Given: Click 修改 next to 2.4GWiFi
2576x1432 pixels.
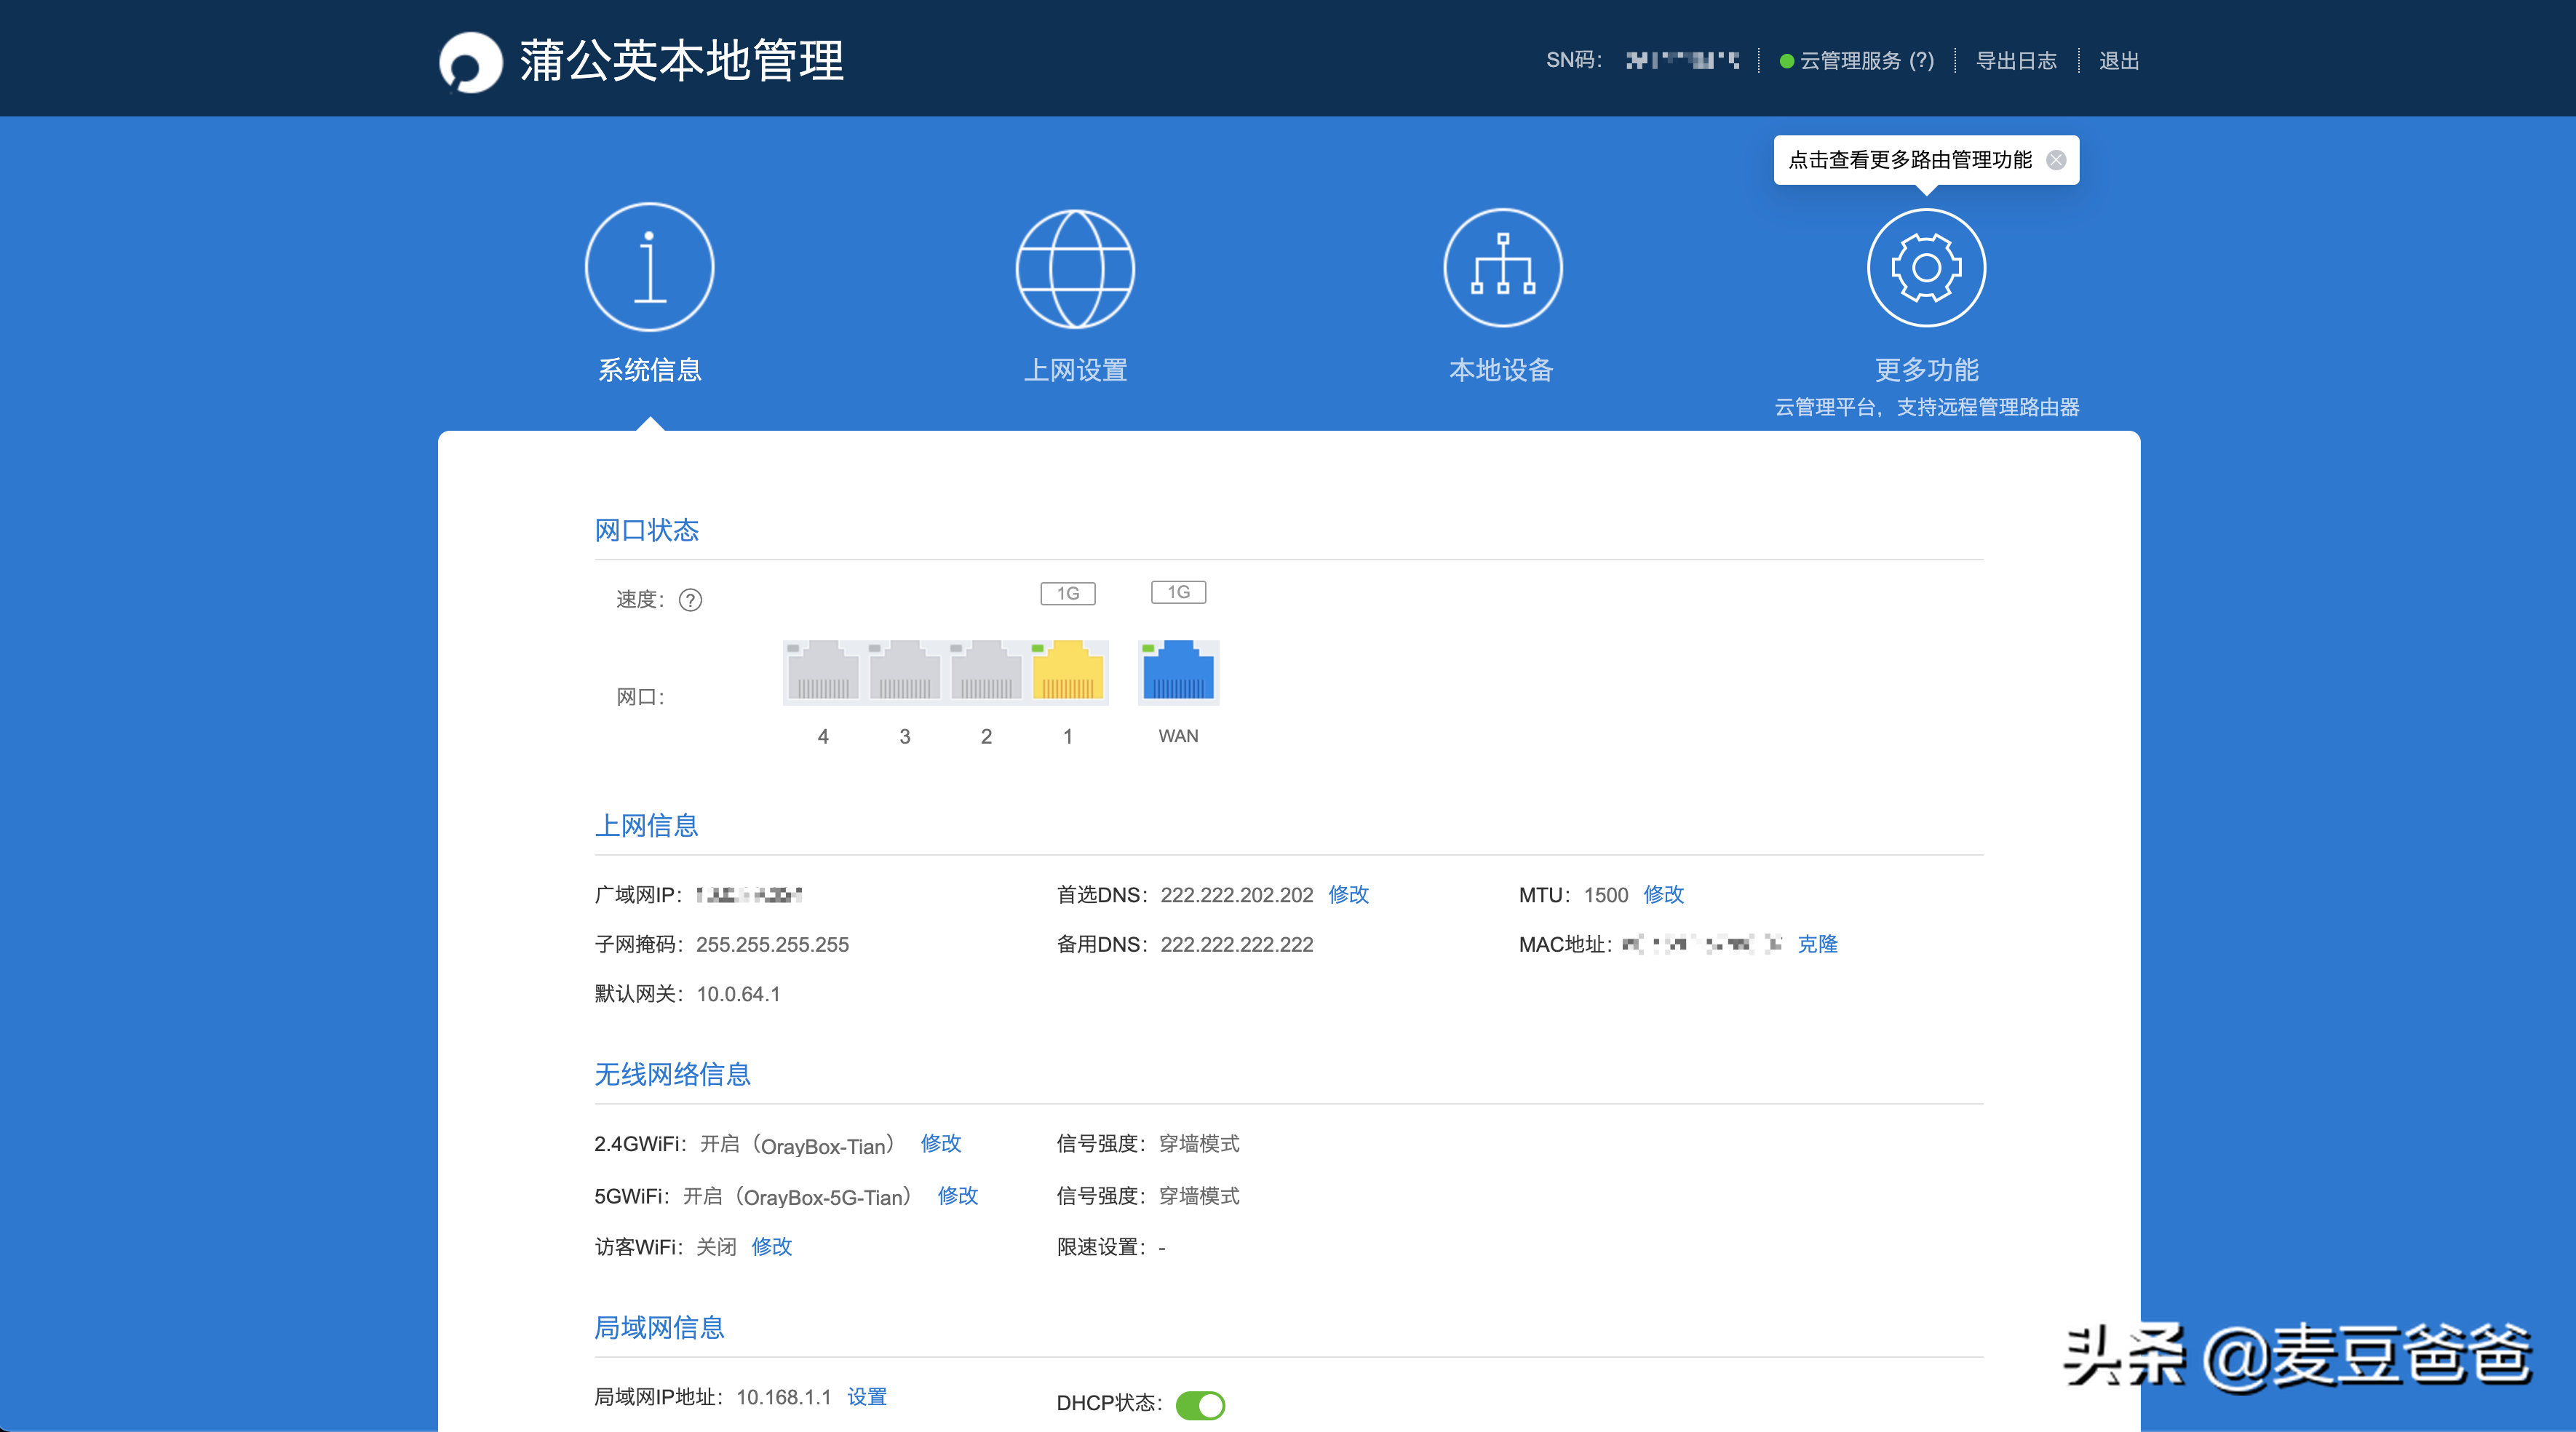Looking at the screenshot, I should (x=940, y=1144).
